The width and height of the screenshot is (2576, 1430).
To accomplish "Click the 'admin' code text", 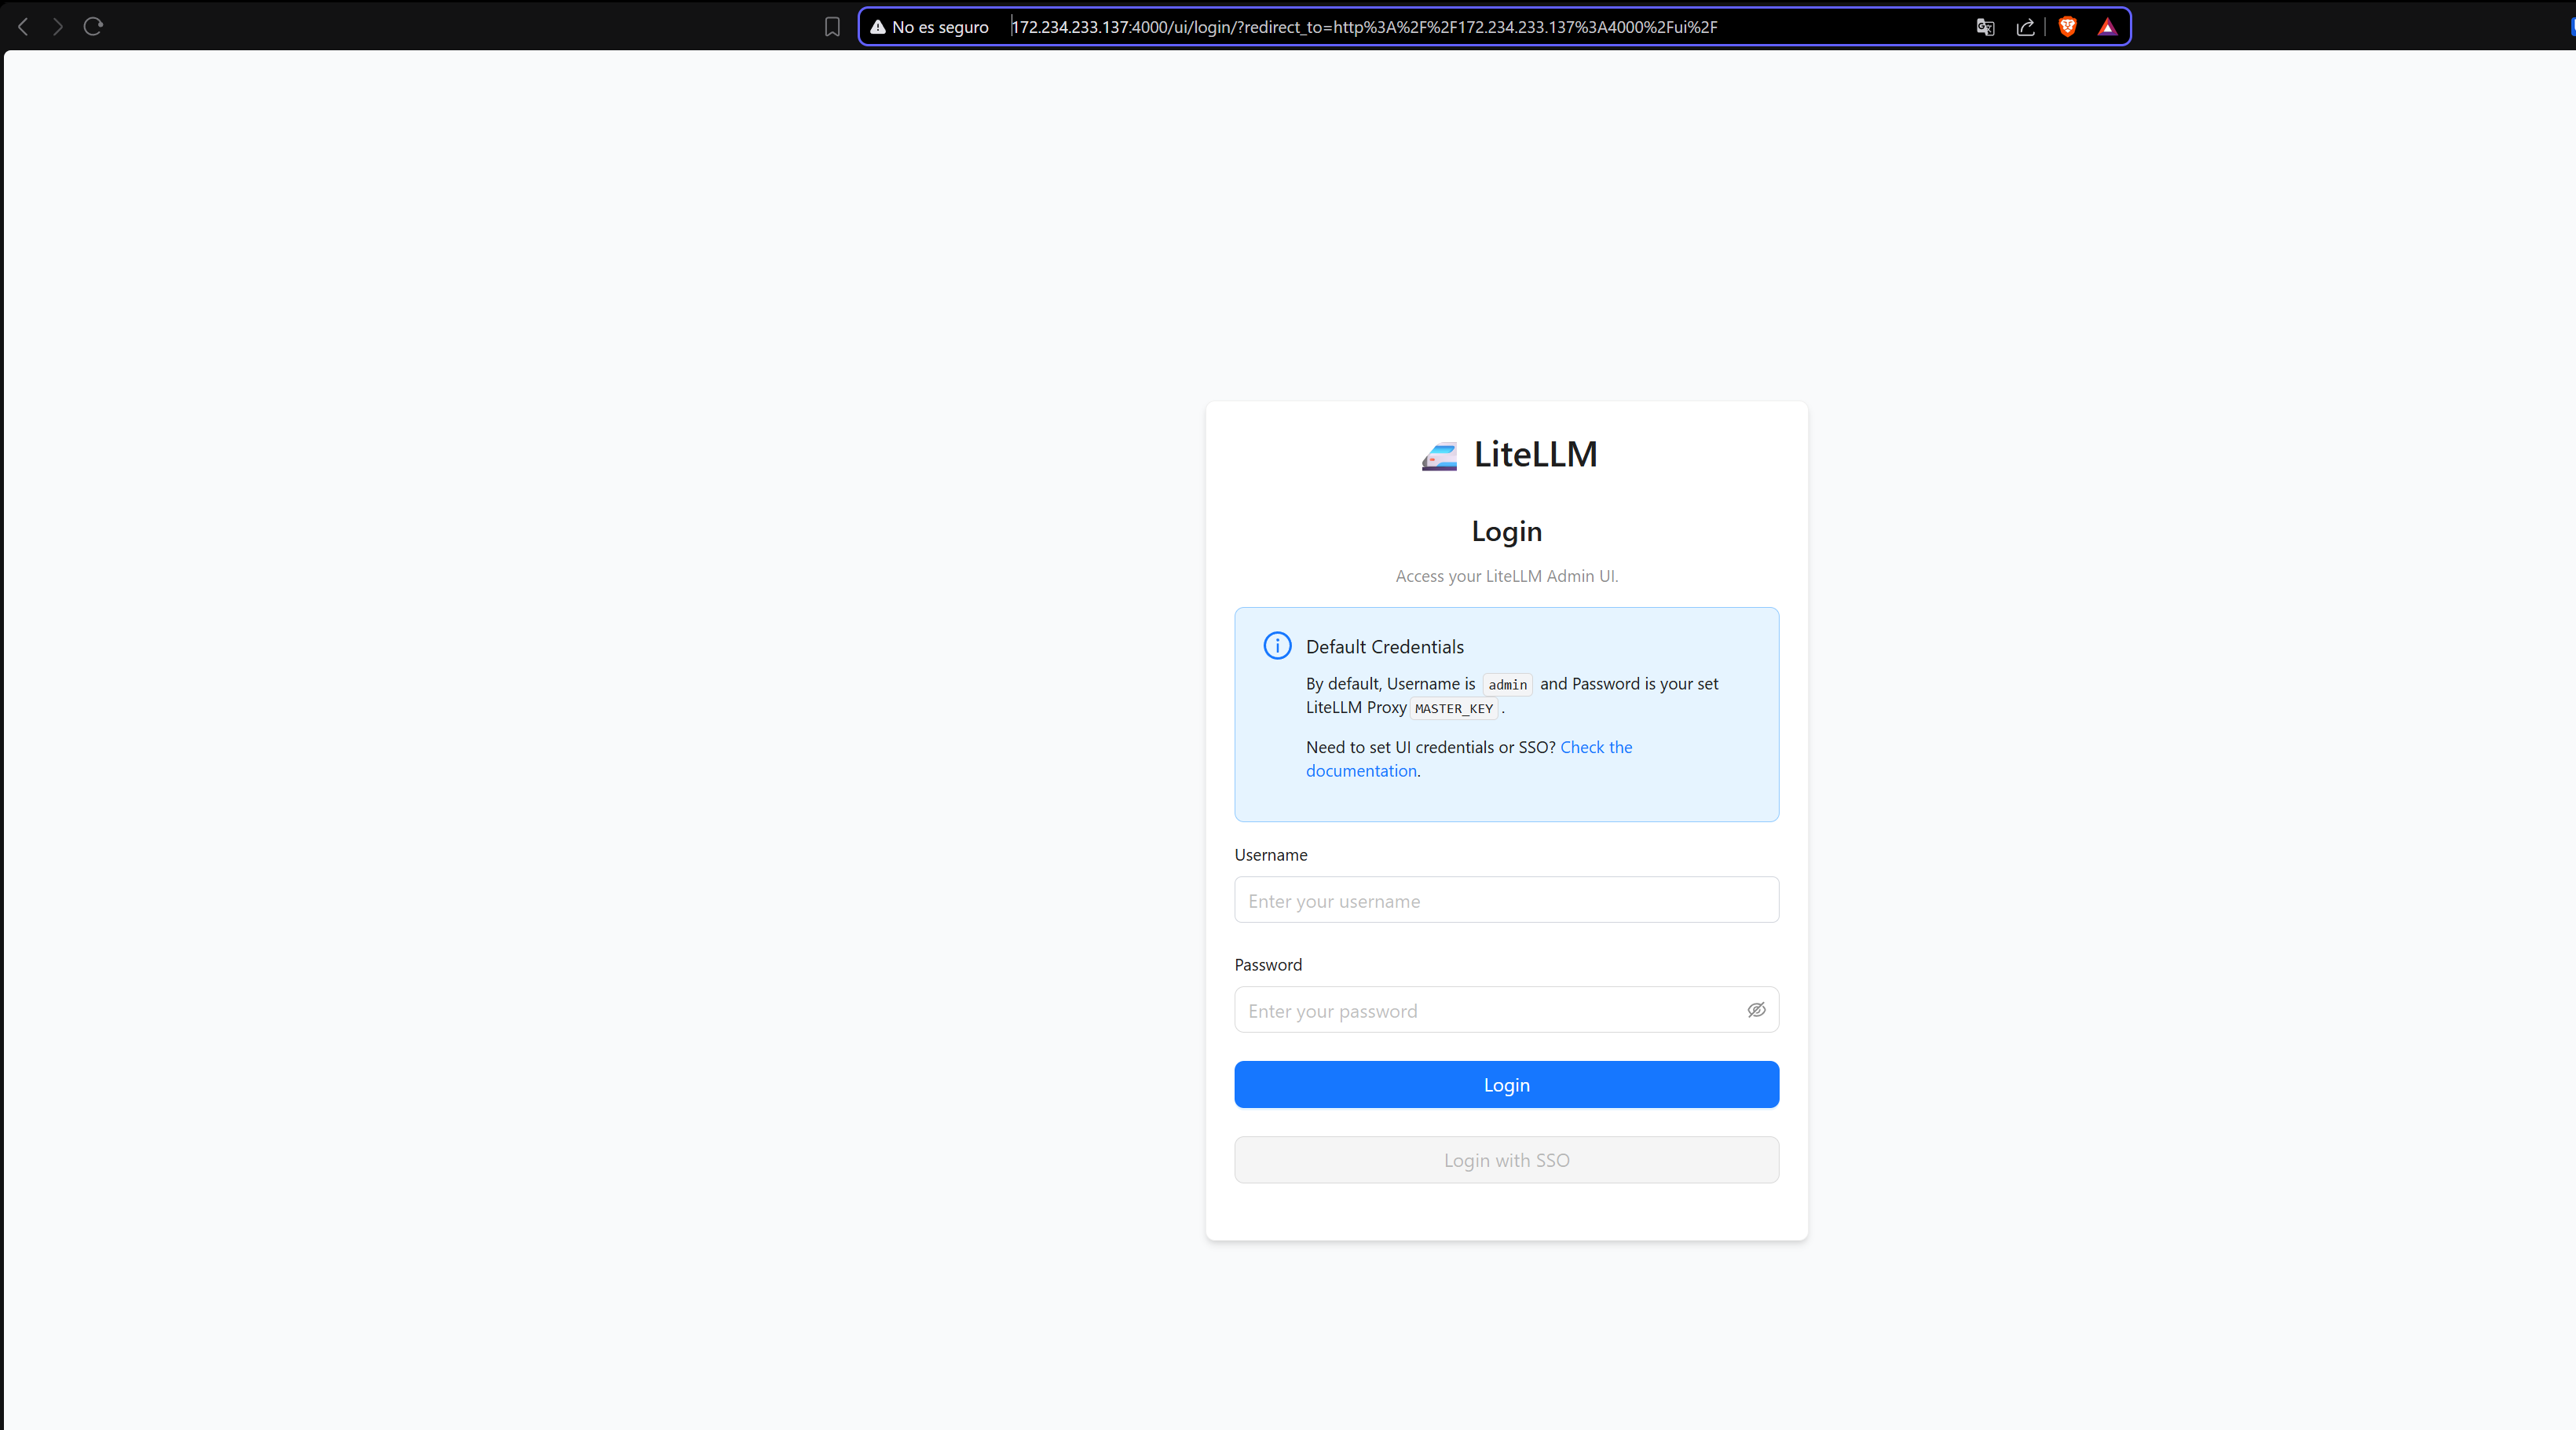I will 1507,685.
